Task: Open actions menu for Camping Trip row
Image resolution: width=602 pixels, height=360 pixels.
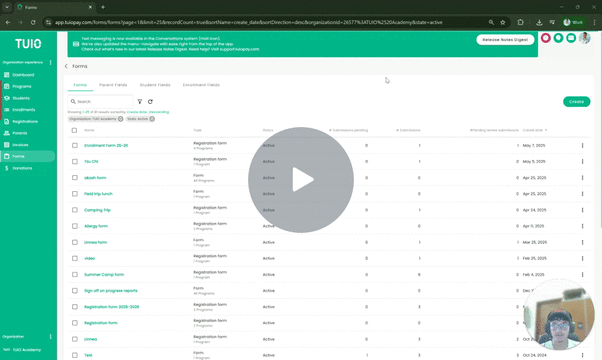Action: coord(582,210)
